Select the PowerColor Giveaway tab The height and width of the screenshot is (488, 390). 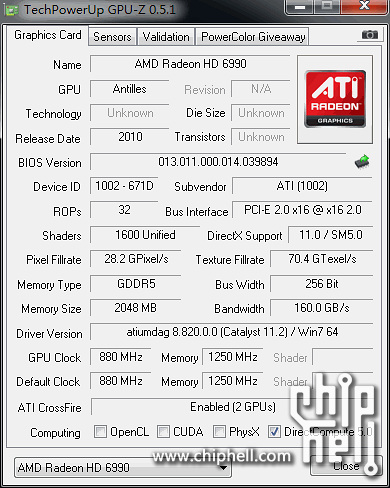pyautogui.click(x=253, y=37)
